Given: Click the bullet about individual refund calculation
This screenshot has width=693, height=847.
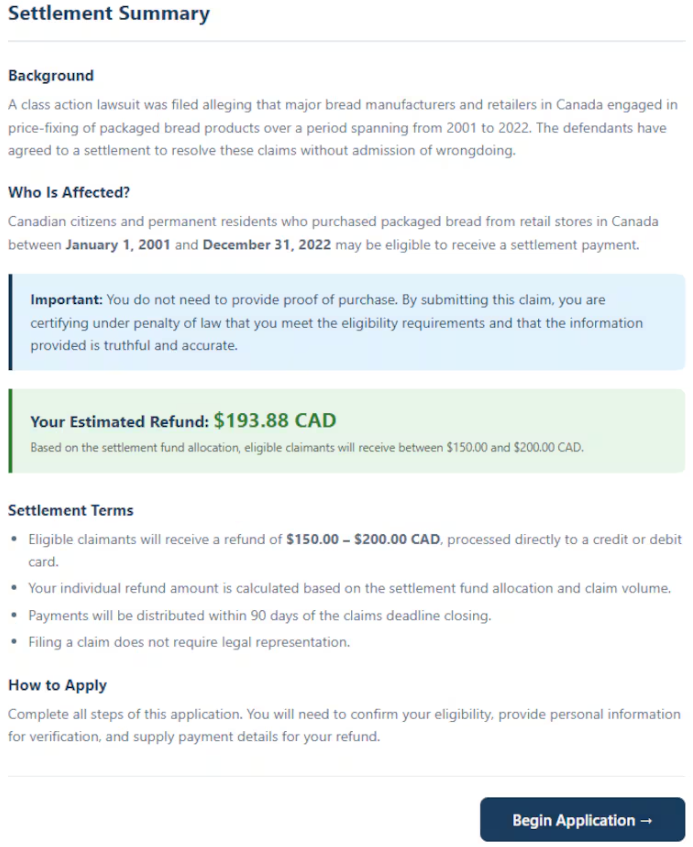Looking at the screenshot, I should 349,588.
